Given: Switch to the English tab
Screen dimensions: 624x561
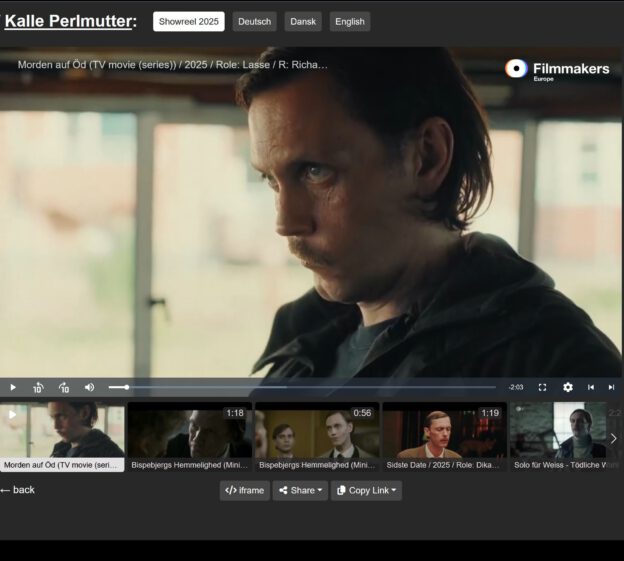Looking at the screenshot, I should click(350, 21).
